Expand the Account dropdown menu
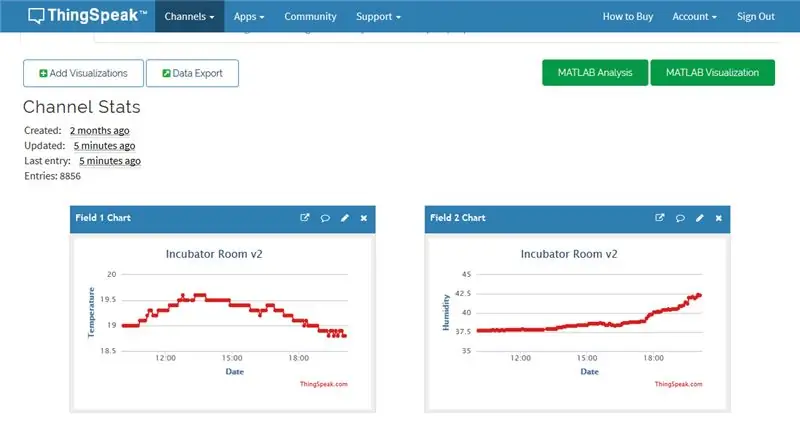Image resolution: width=800 pixels, height=423 pixels. tap(694, 16)
